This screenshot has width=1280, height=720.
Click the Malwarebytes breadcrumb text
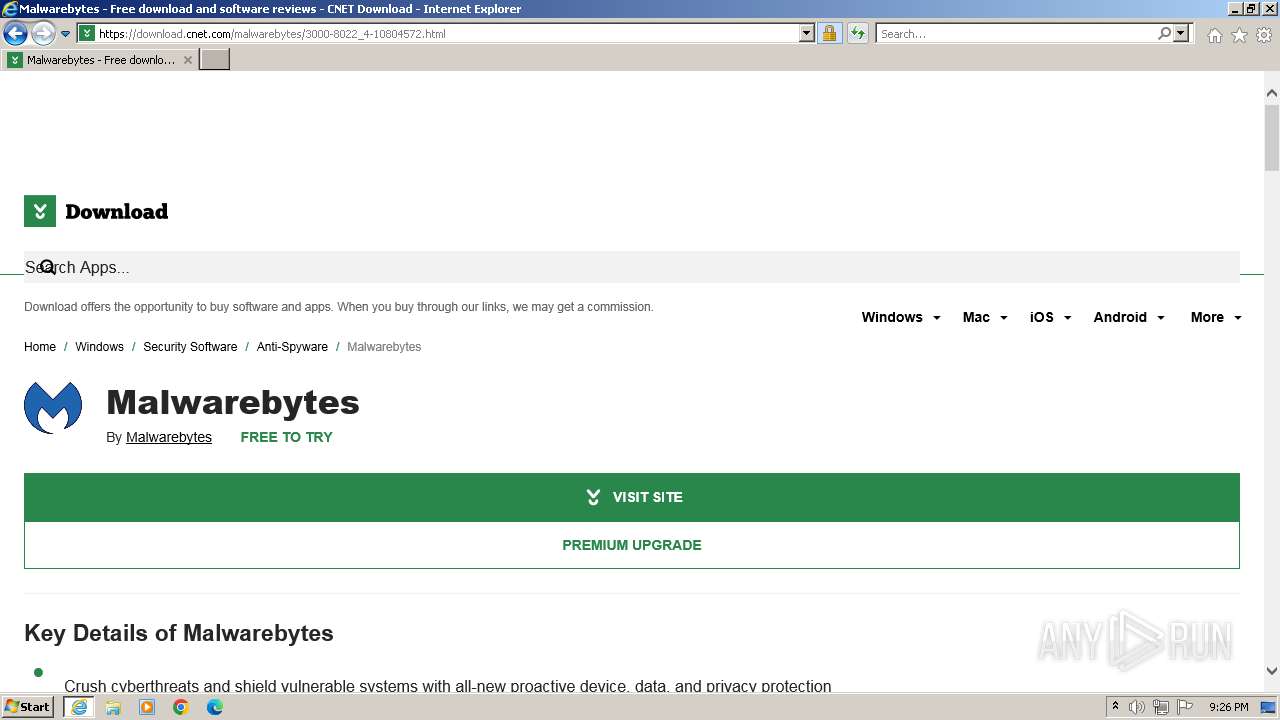[384, 347]
